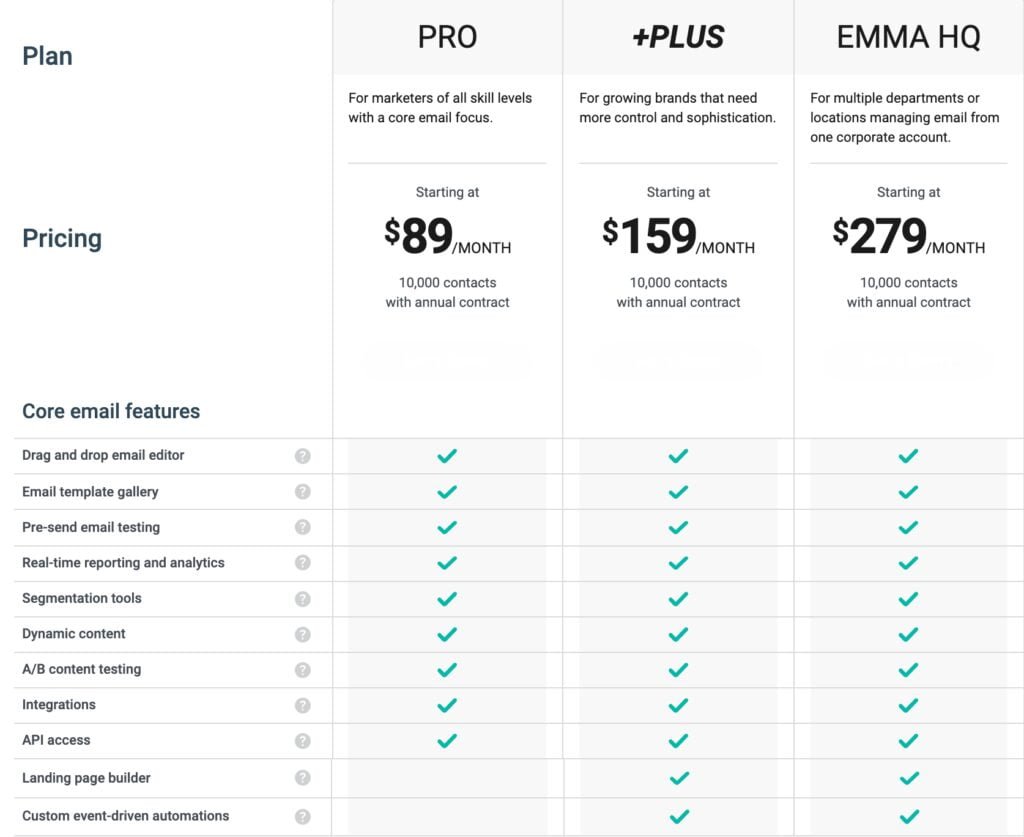Click help icon for Drag and drop email editor
The height and width of the screenshot is (837, 1024).
[303, 456]
